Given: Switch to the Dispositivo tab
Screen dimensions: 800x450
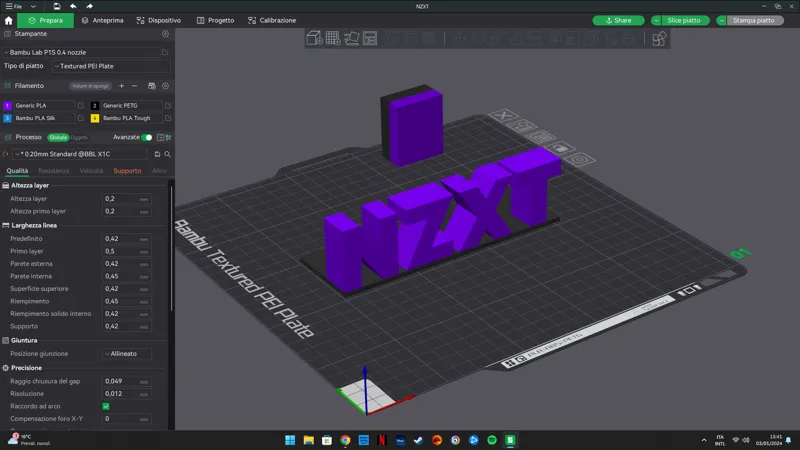Looking at the screenshot, I should tap(159, 20).
